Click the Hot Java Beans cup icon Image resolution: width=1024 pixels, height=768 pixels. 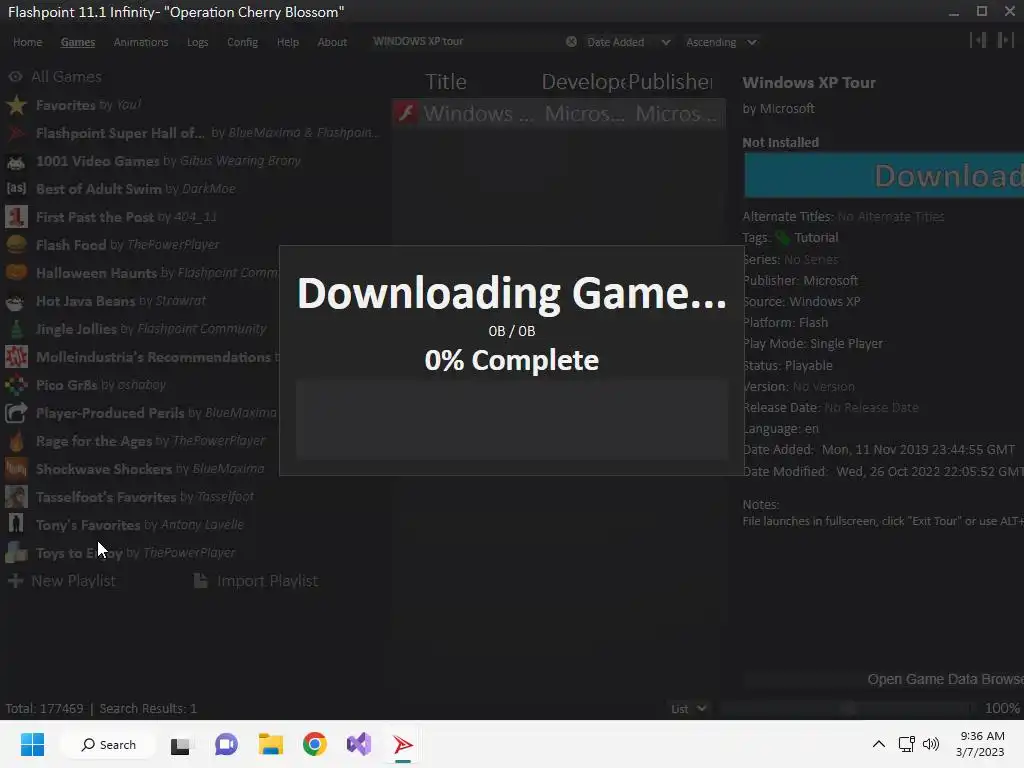16,301
